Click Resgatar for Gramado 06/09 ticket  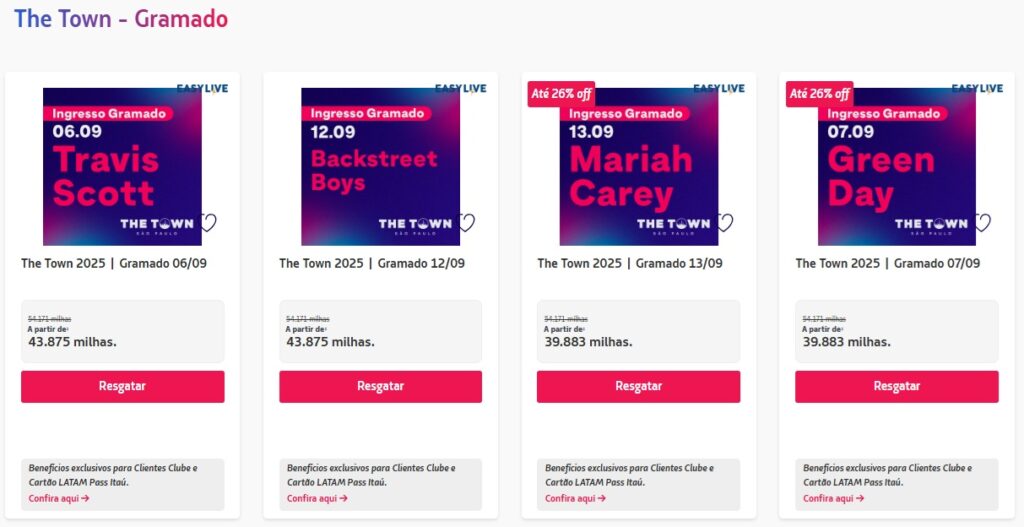pos(122,386)
